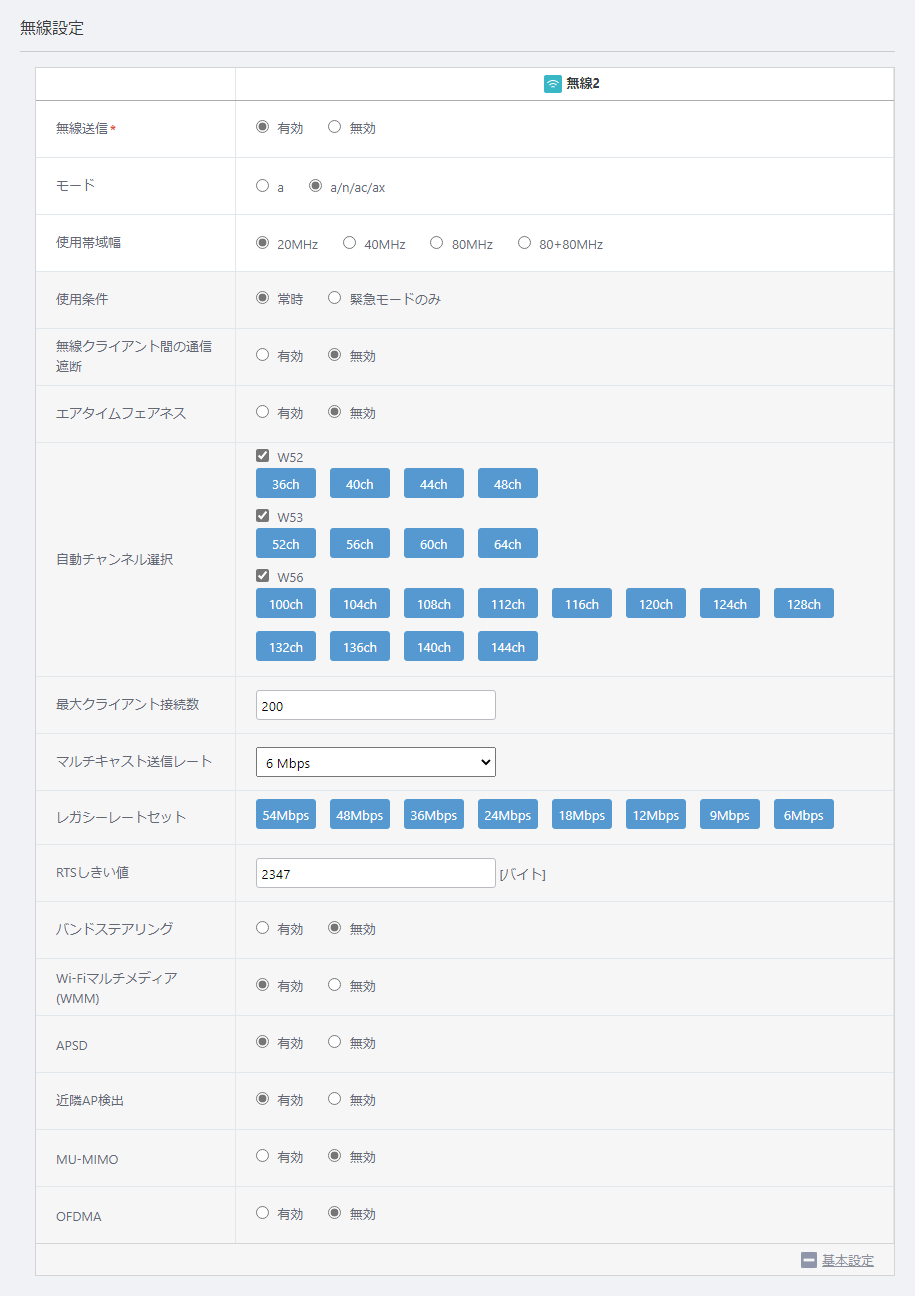Toggle channel 136ch button

click(x=360, y=646)
